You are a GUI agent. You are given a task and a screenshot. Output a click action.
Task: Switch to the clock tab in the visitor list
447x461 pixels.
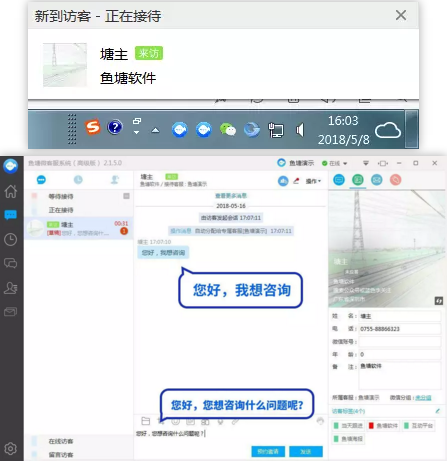tap(78, 180)
